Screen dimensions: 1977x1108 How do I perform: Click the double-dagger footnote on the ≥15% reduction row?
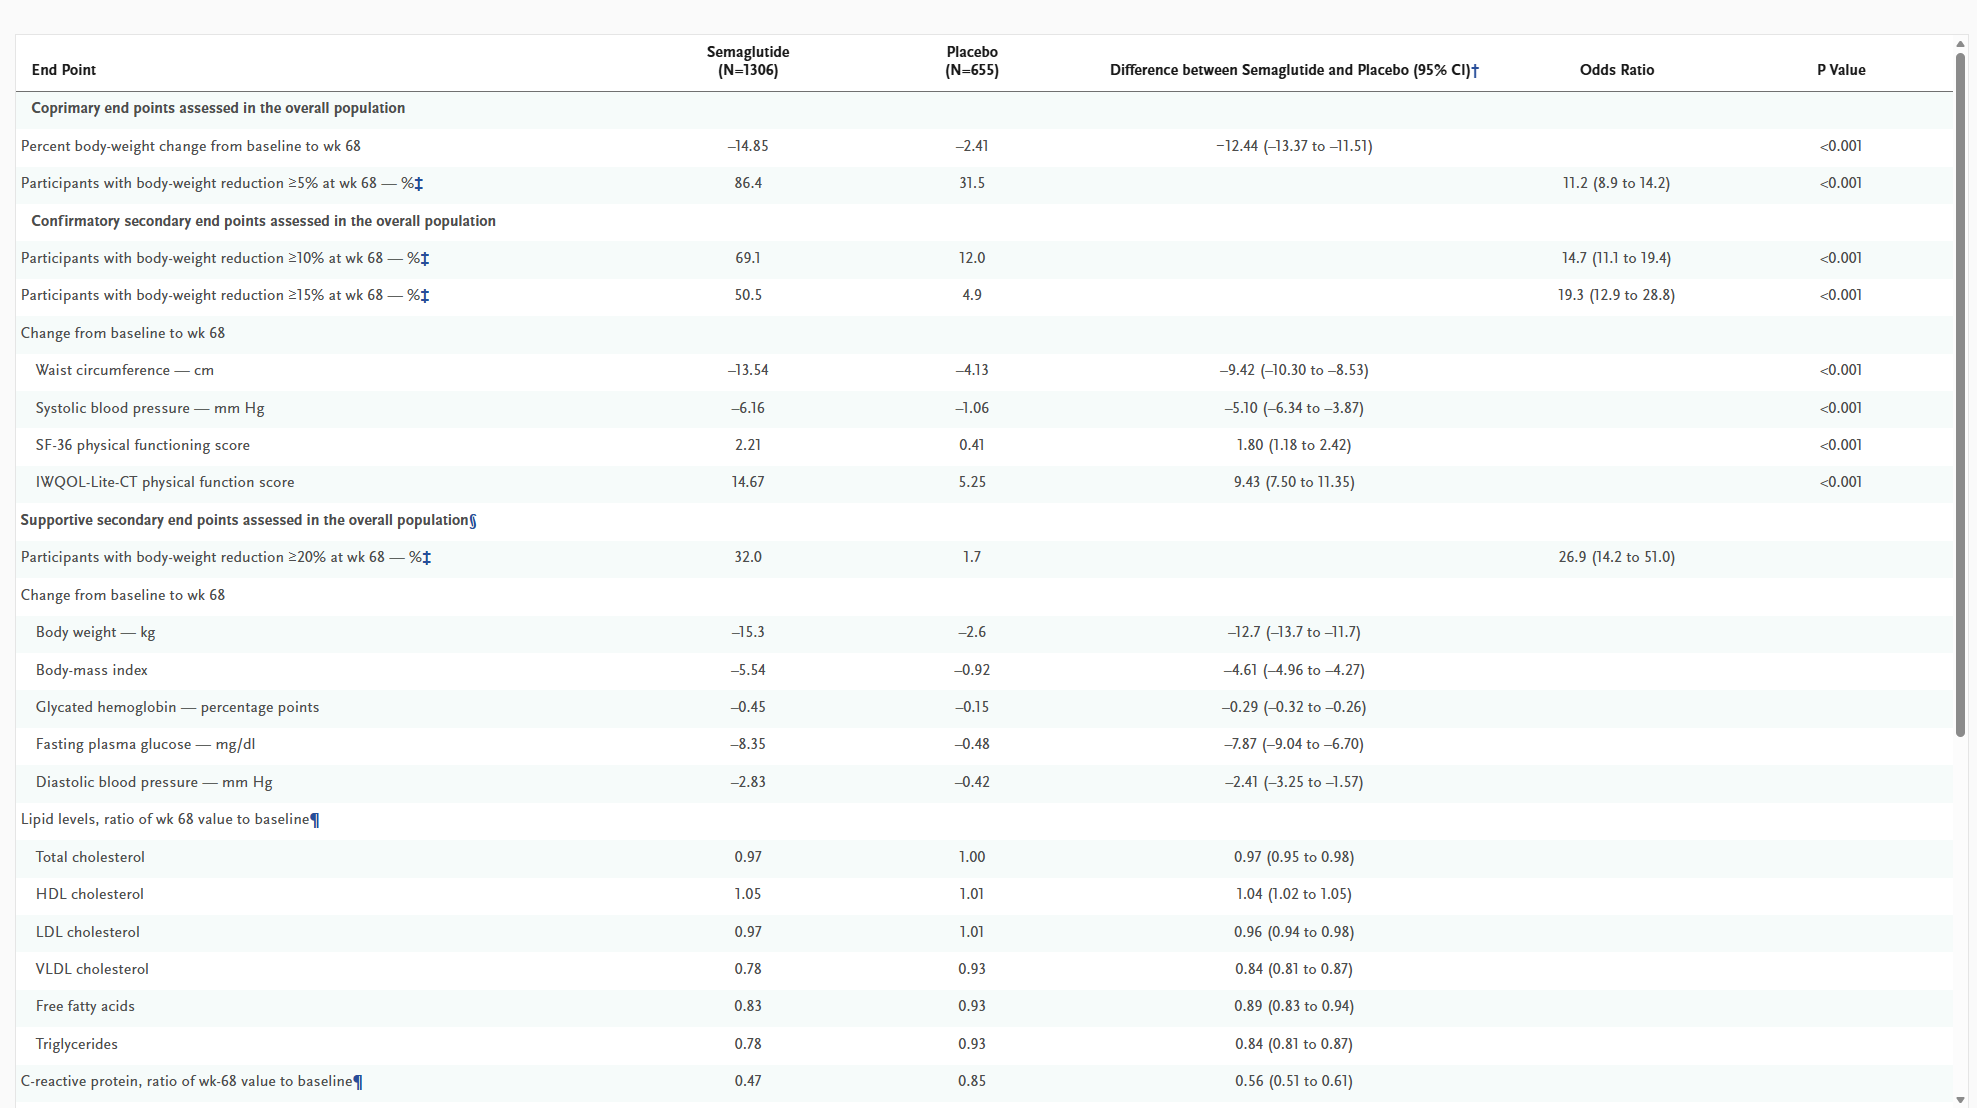coord(424,295)
